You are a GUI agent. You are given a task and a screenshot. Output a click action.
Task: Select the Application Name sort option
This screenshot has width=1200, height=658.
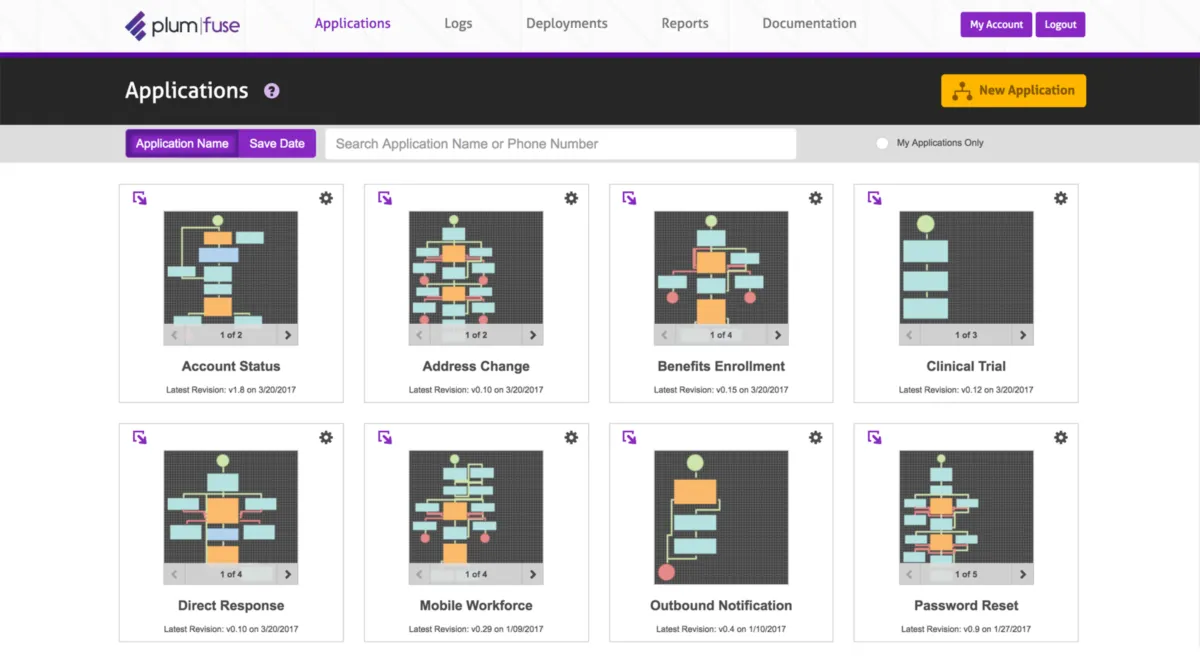[x=181, y=143]
